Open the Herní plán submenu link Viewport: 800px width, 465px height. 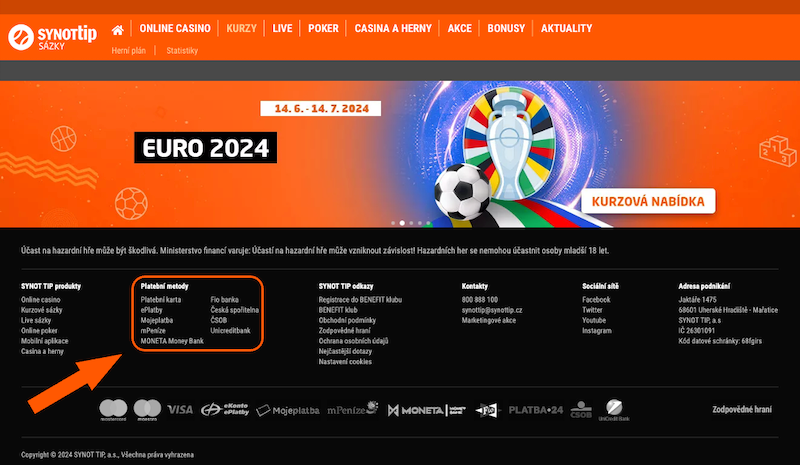pyautogui.click(x=129, y=51)
